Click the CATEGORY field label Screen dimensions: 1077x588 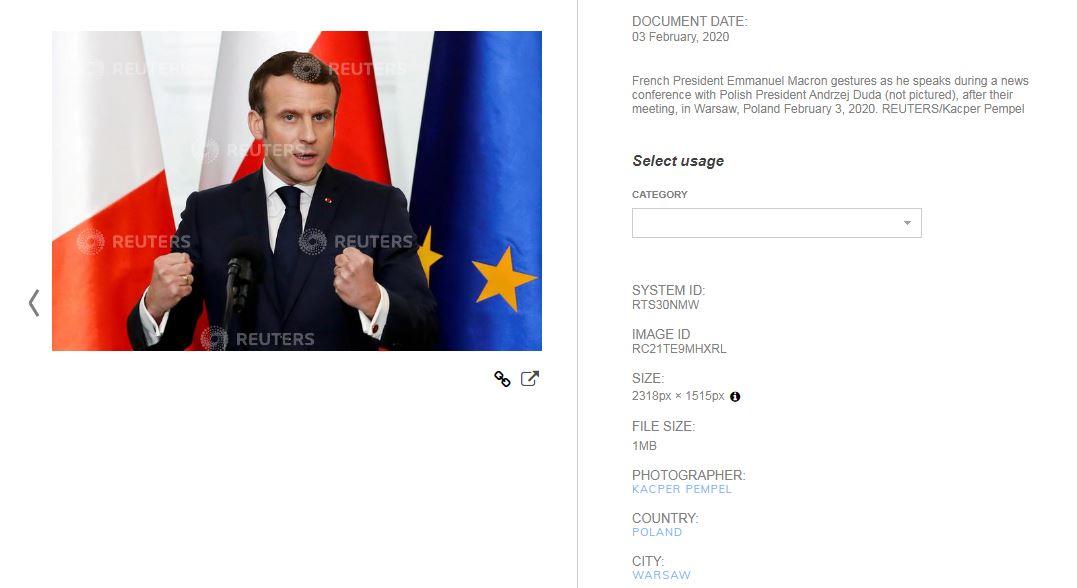(x=659, y=194)
